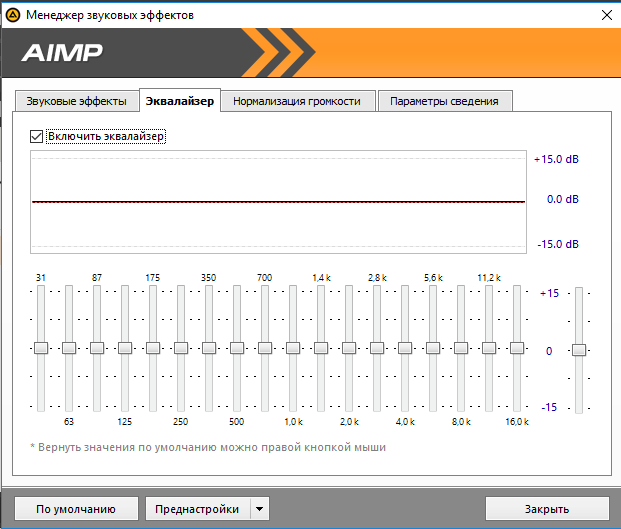Click the AIMP logo in the banner
Screen dimensions: 621x529
tap(62, 53)
